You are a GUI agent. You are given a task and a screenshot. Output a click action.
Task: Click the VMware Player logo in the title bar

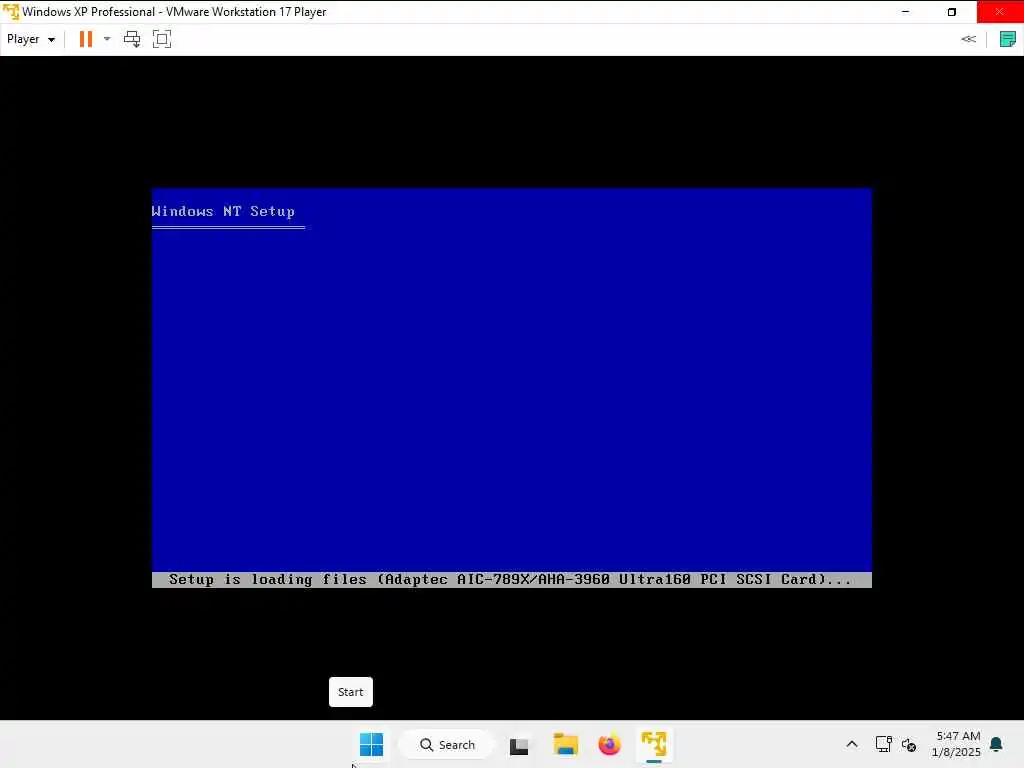pyautogui.click(x=10, y=12)
